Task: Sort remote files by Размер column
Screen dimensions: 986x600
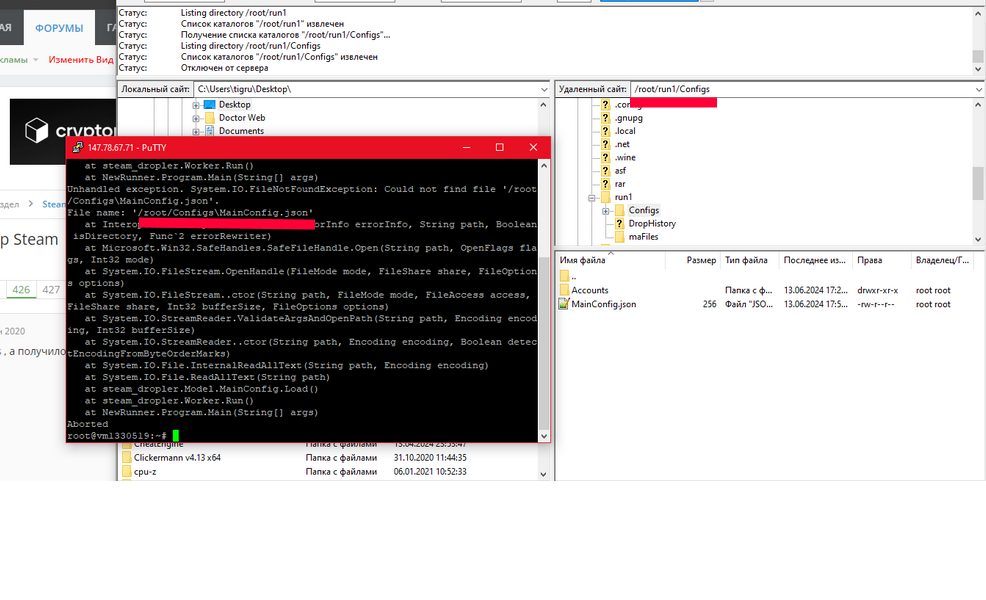Action: coord(693,260)
